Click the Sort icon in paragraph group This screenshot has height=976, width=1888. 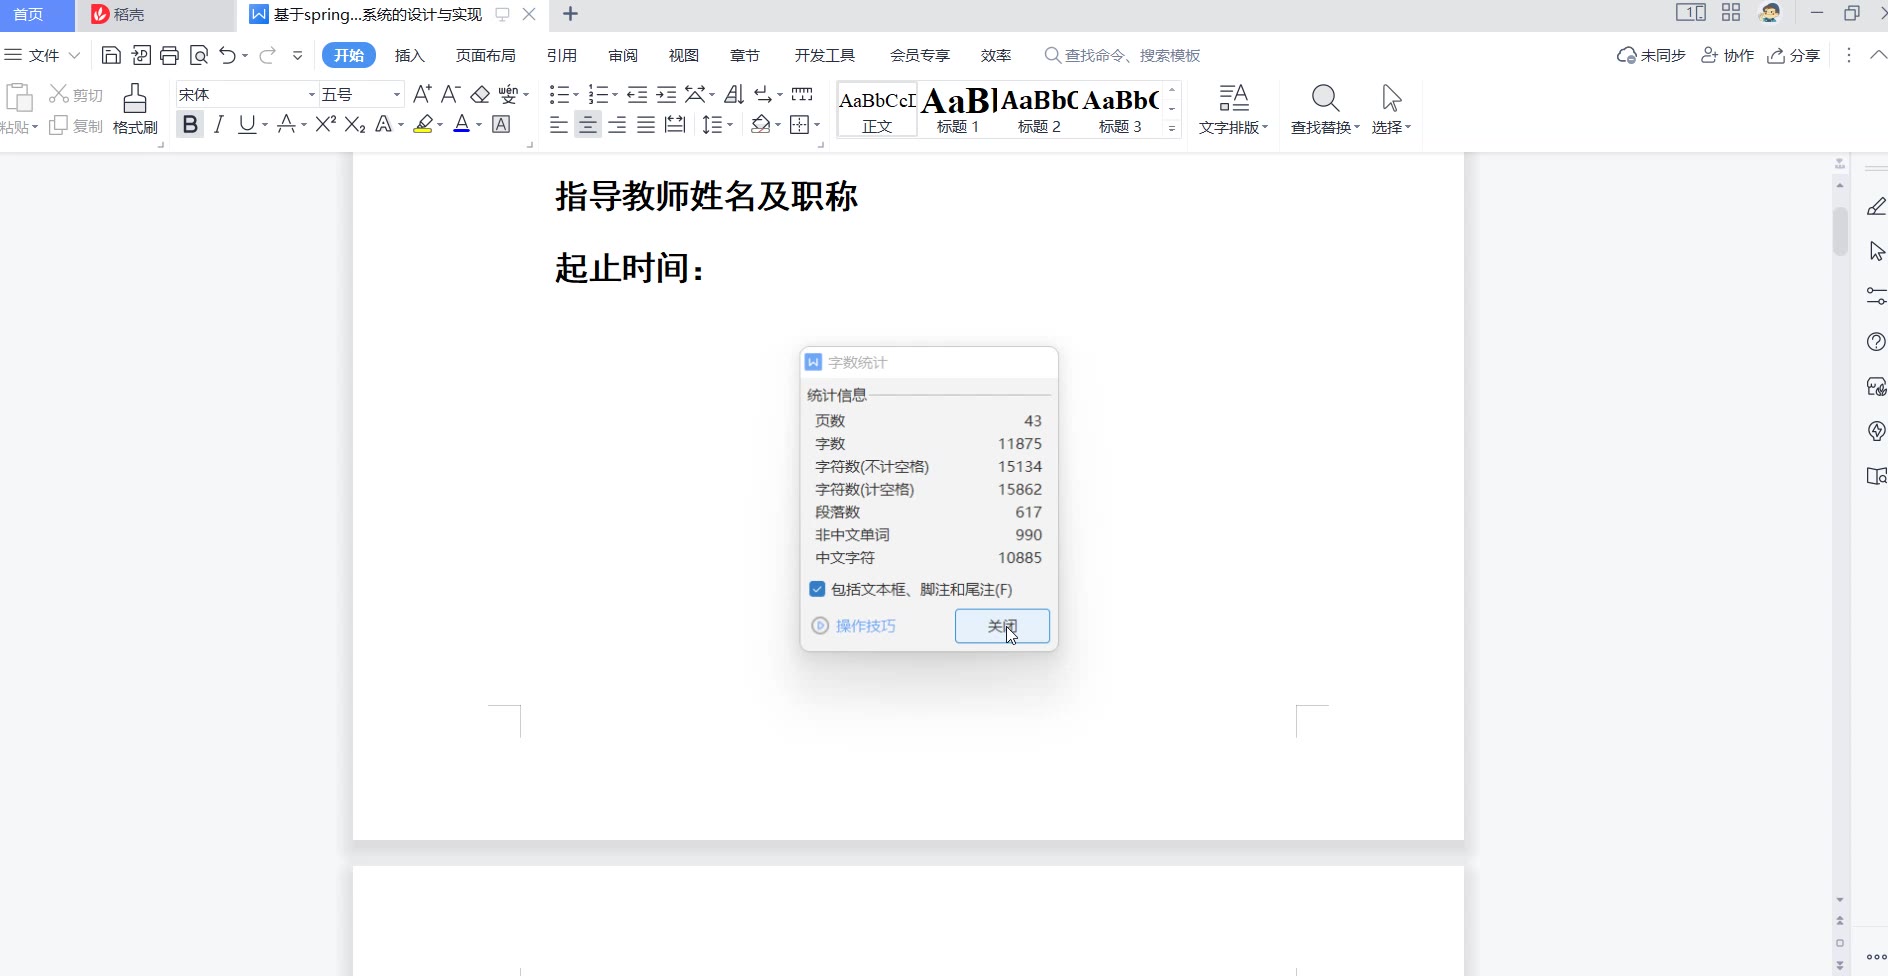click(734, 94)
